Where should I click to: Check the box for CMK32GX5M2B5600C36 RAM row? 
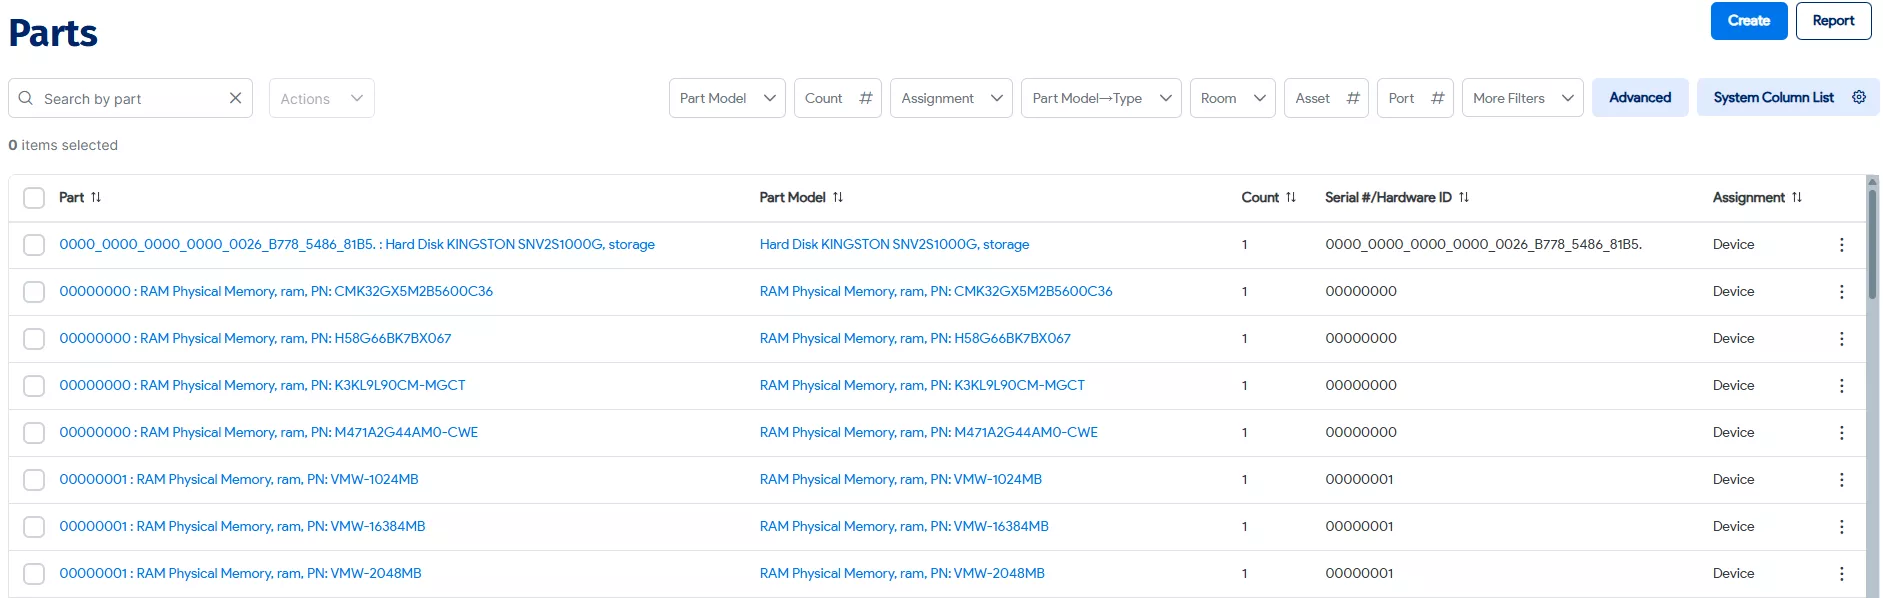pyautogui.click(x=34, y=292)
